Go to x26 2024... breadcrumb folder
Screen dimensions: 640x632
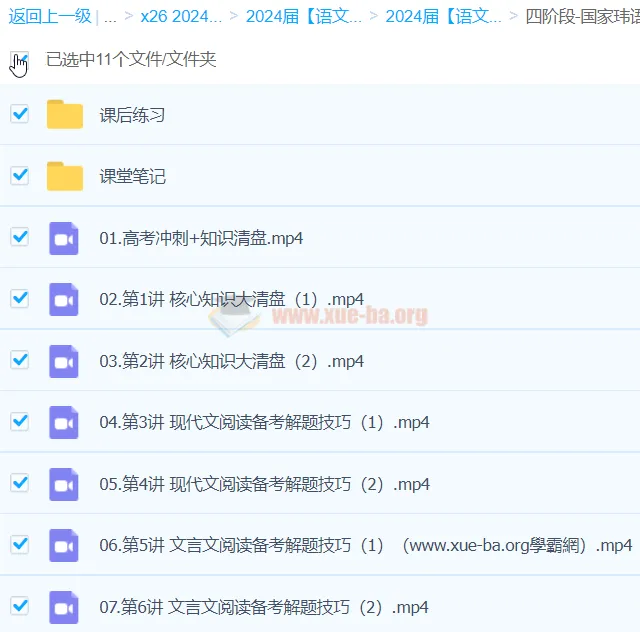pos(181,16)
